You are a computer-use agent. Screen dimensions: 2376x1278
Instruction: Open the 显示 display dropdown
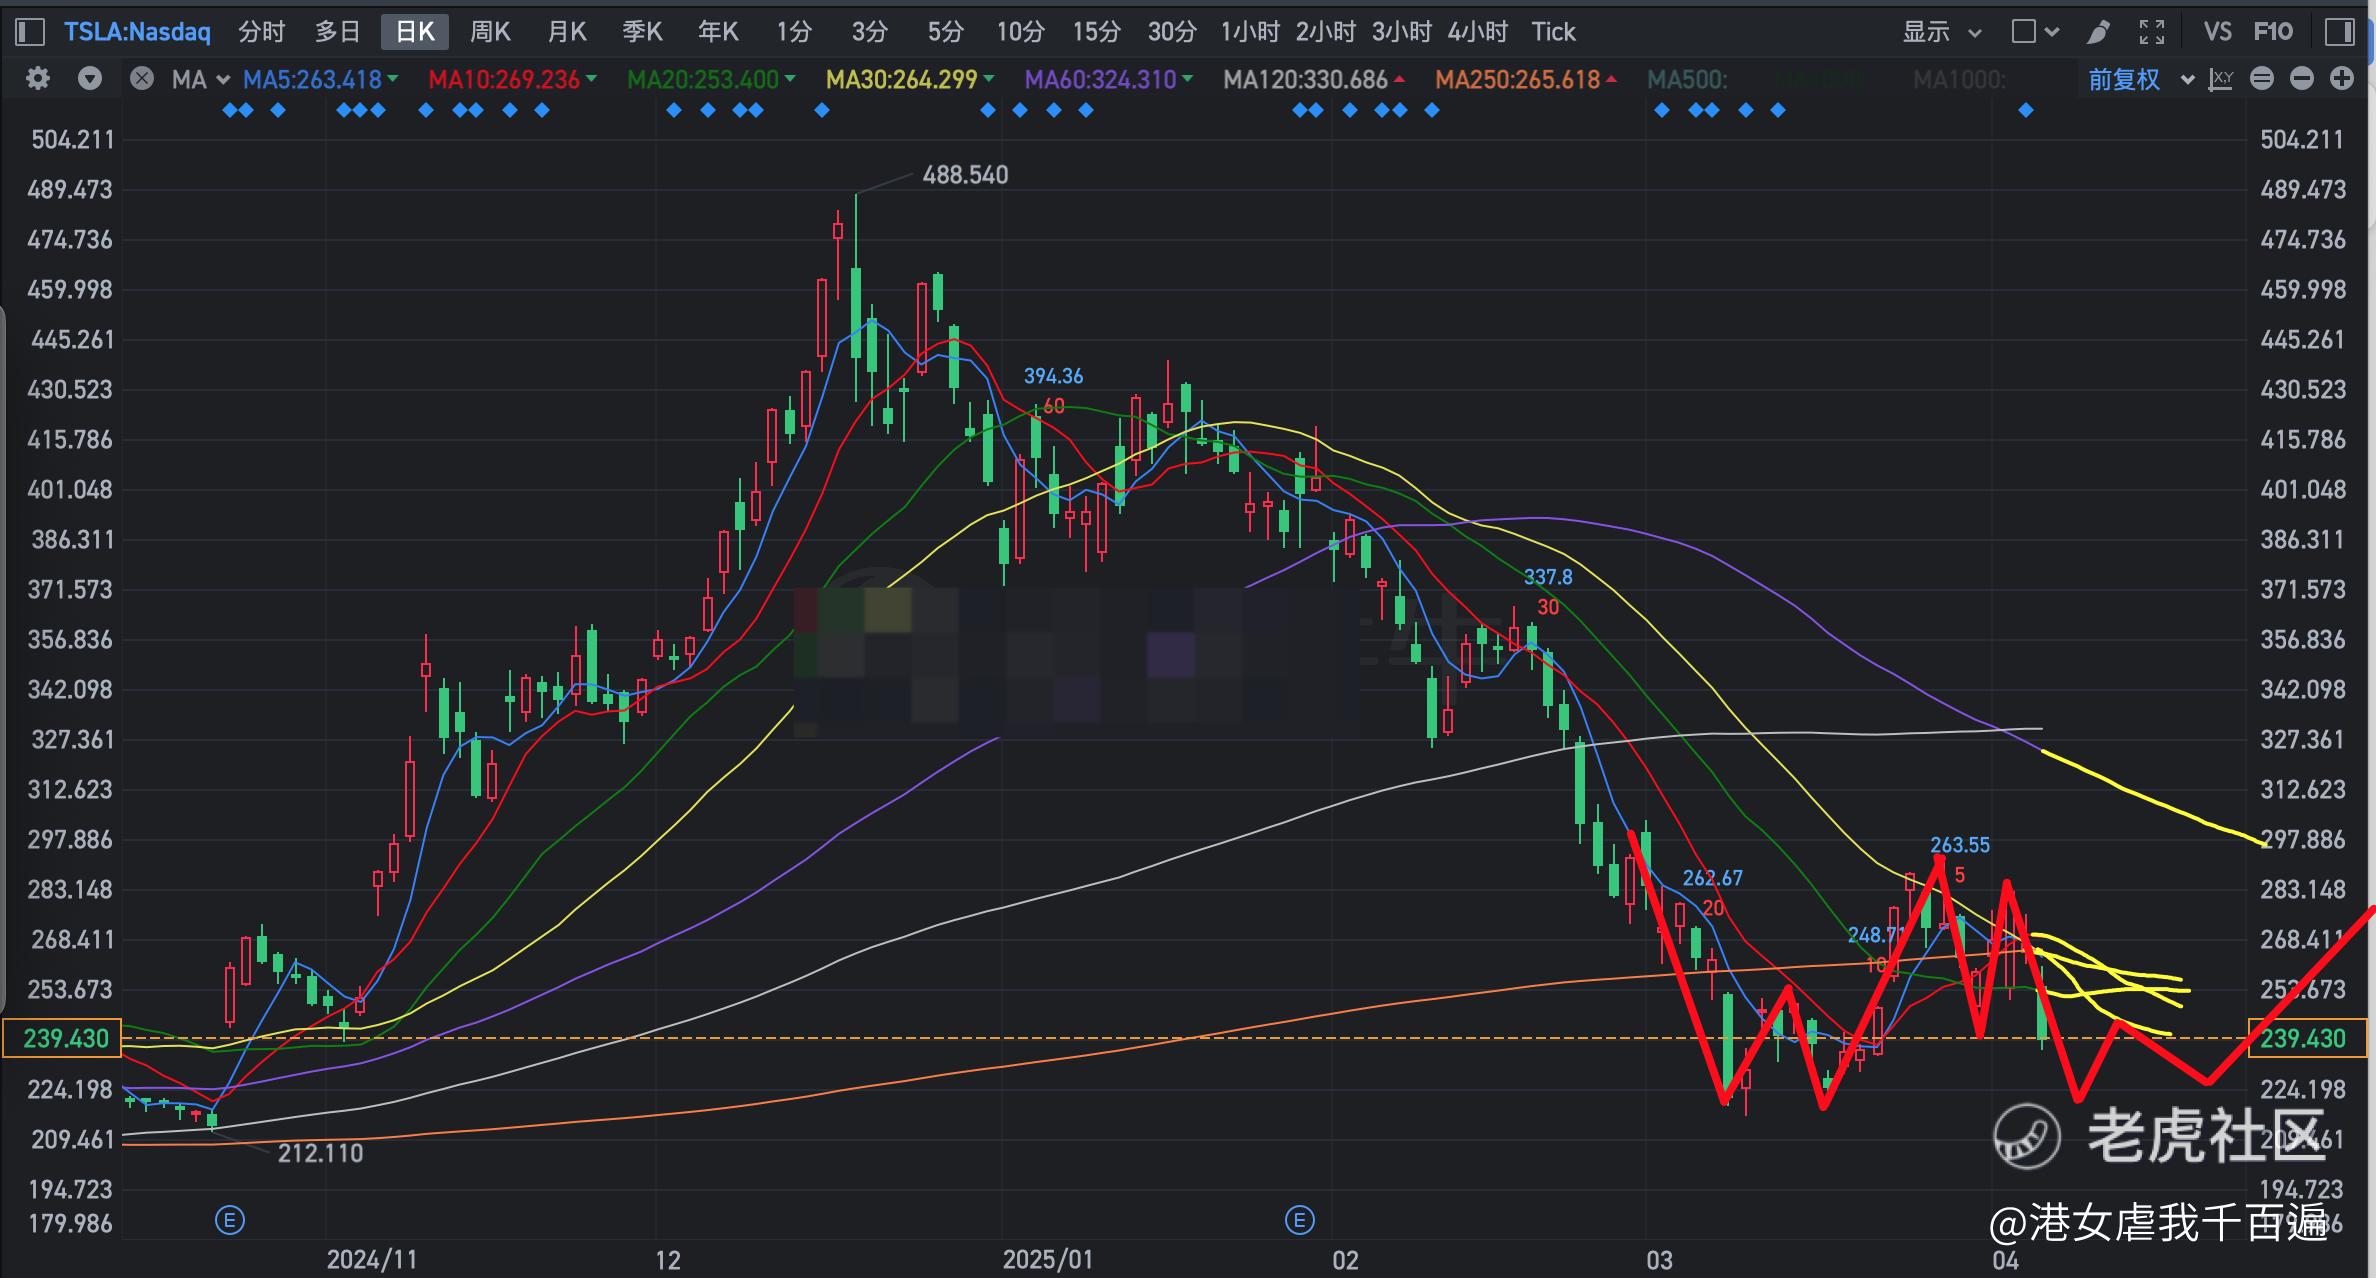click(1941, 32)
